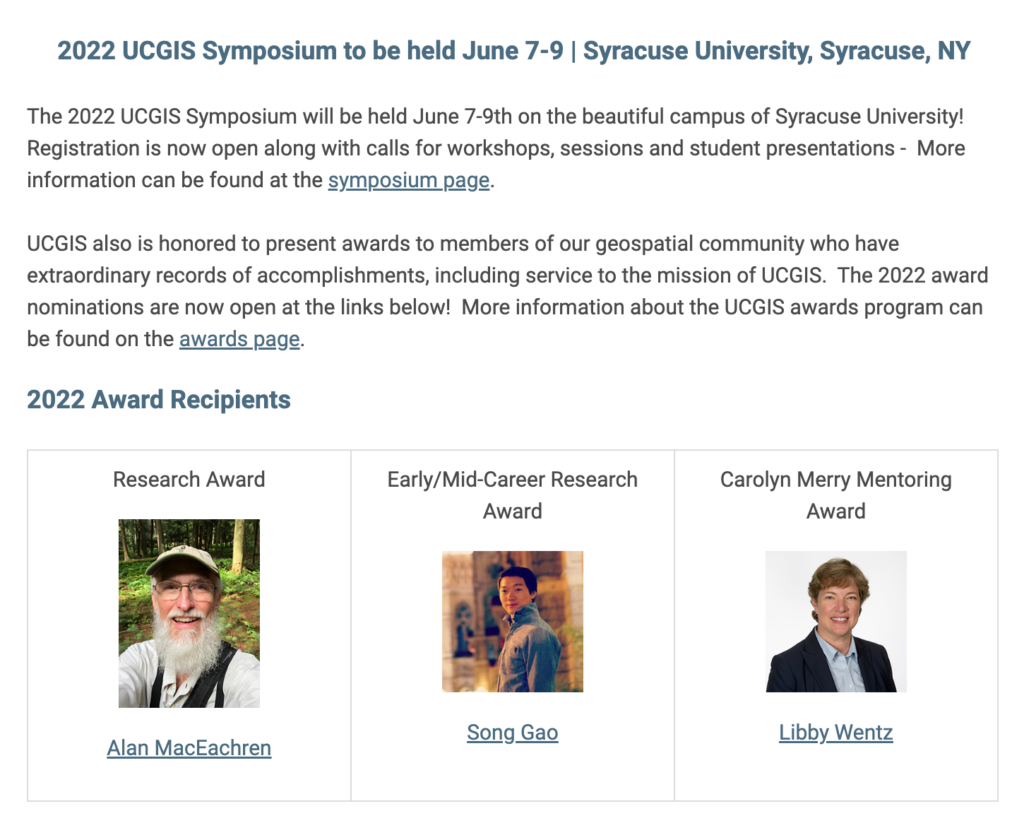Screen dimensions: 1024x835
Task: Select the "Early/Mid-Career Research Award" title
Action: (x=512, y=495)
